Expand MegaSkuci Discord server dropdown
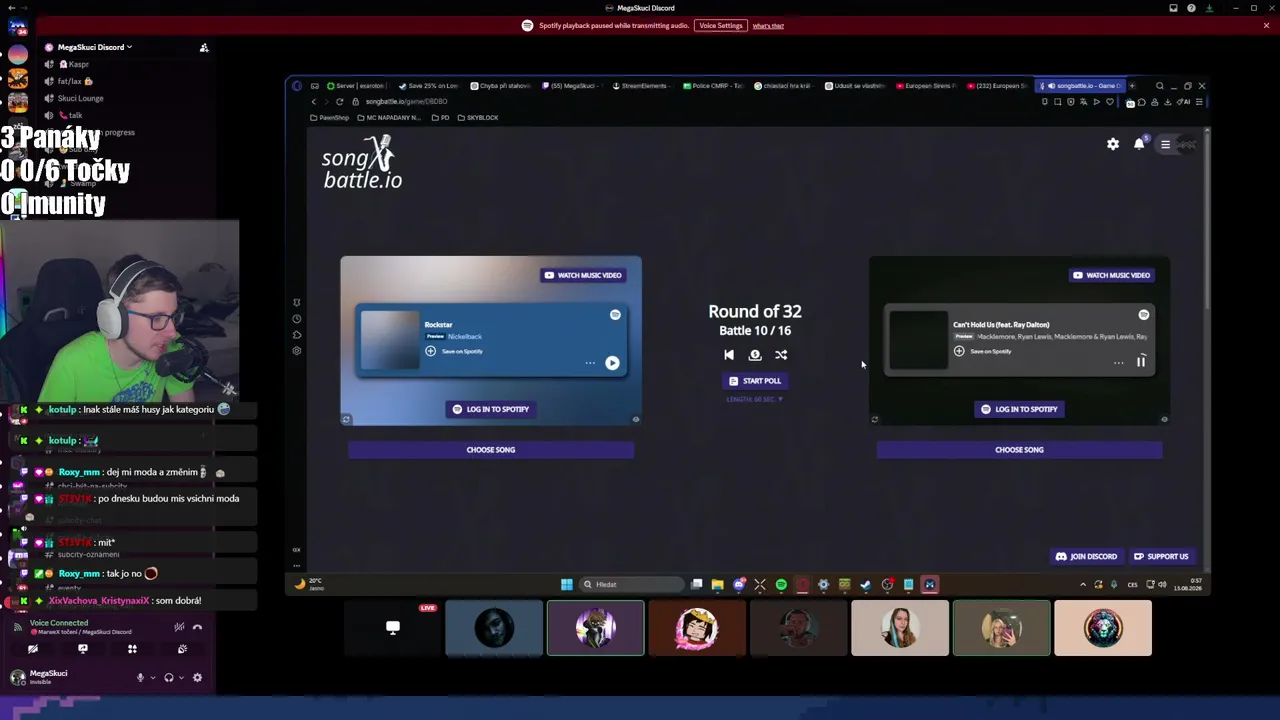This screenshot has height=720, width=1280. pos(94,47)
